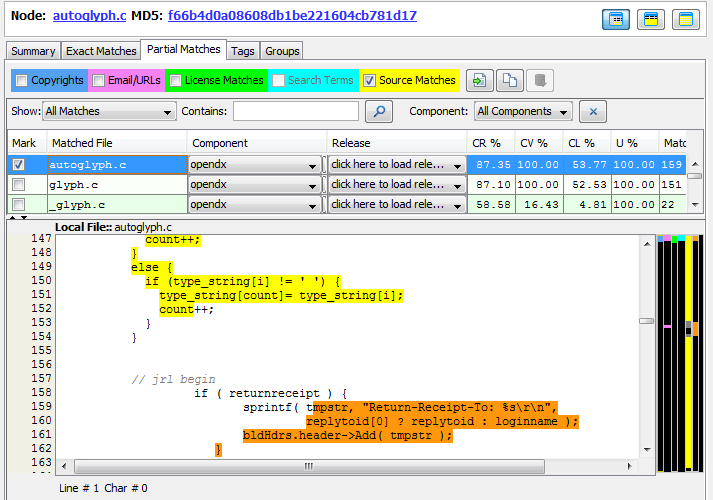Click inside the Contains text field

pos(296,111)
